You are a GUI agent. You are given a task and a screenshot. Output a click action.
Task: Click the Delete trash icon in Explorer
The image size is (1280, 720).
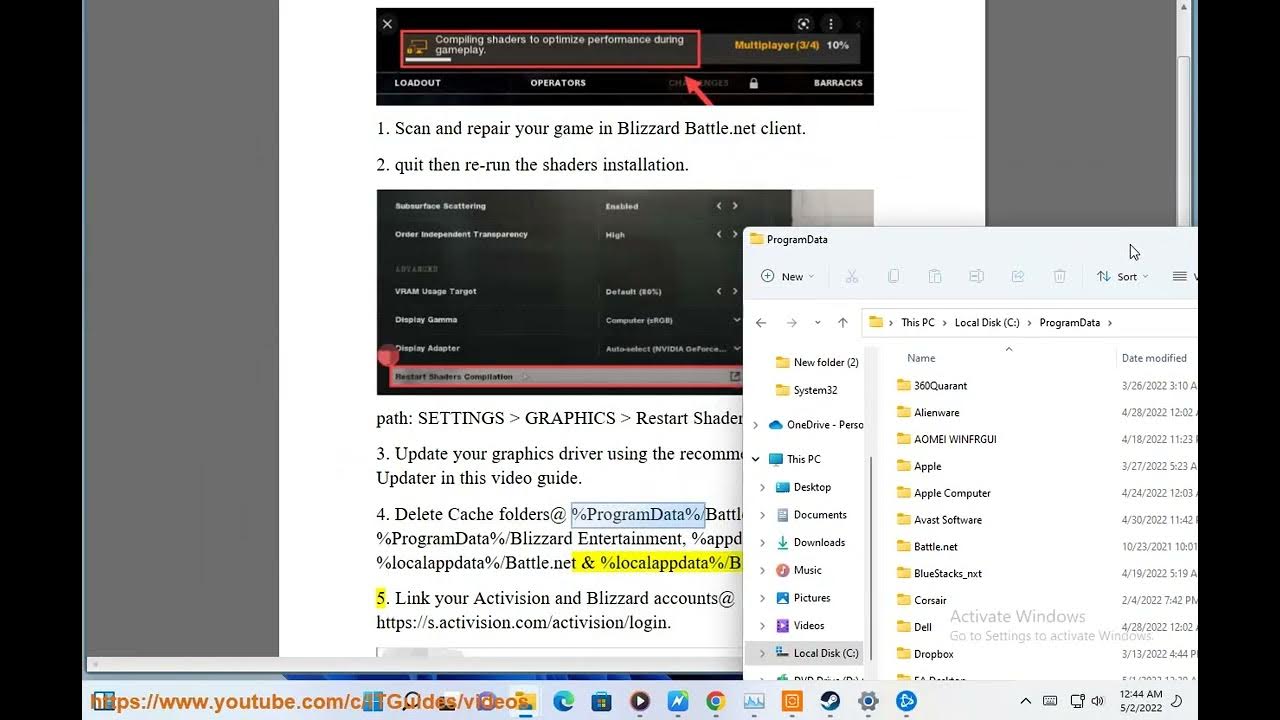pyautogui.click(x=1060, y=276)
